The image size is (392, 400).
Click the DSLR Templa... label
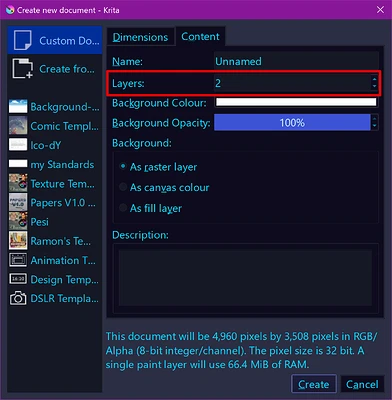coord(64,299)
